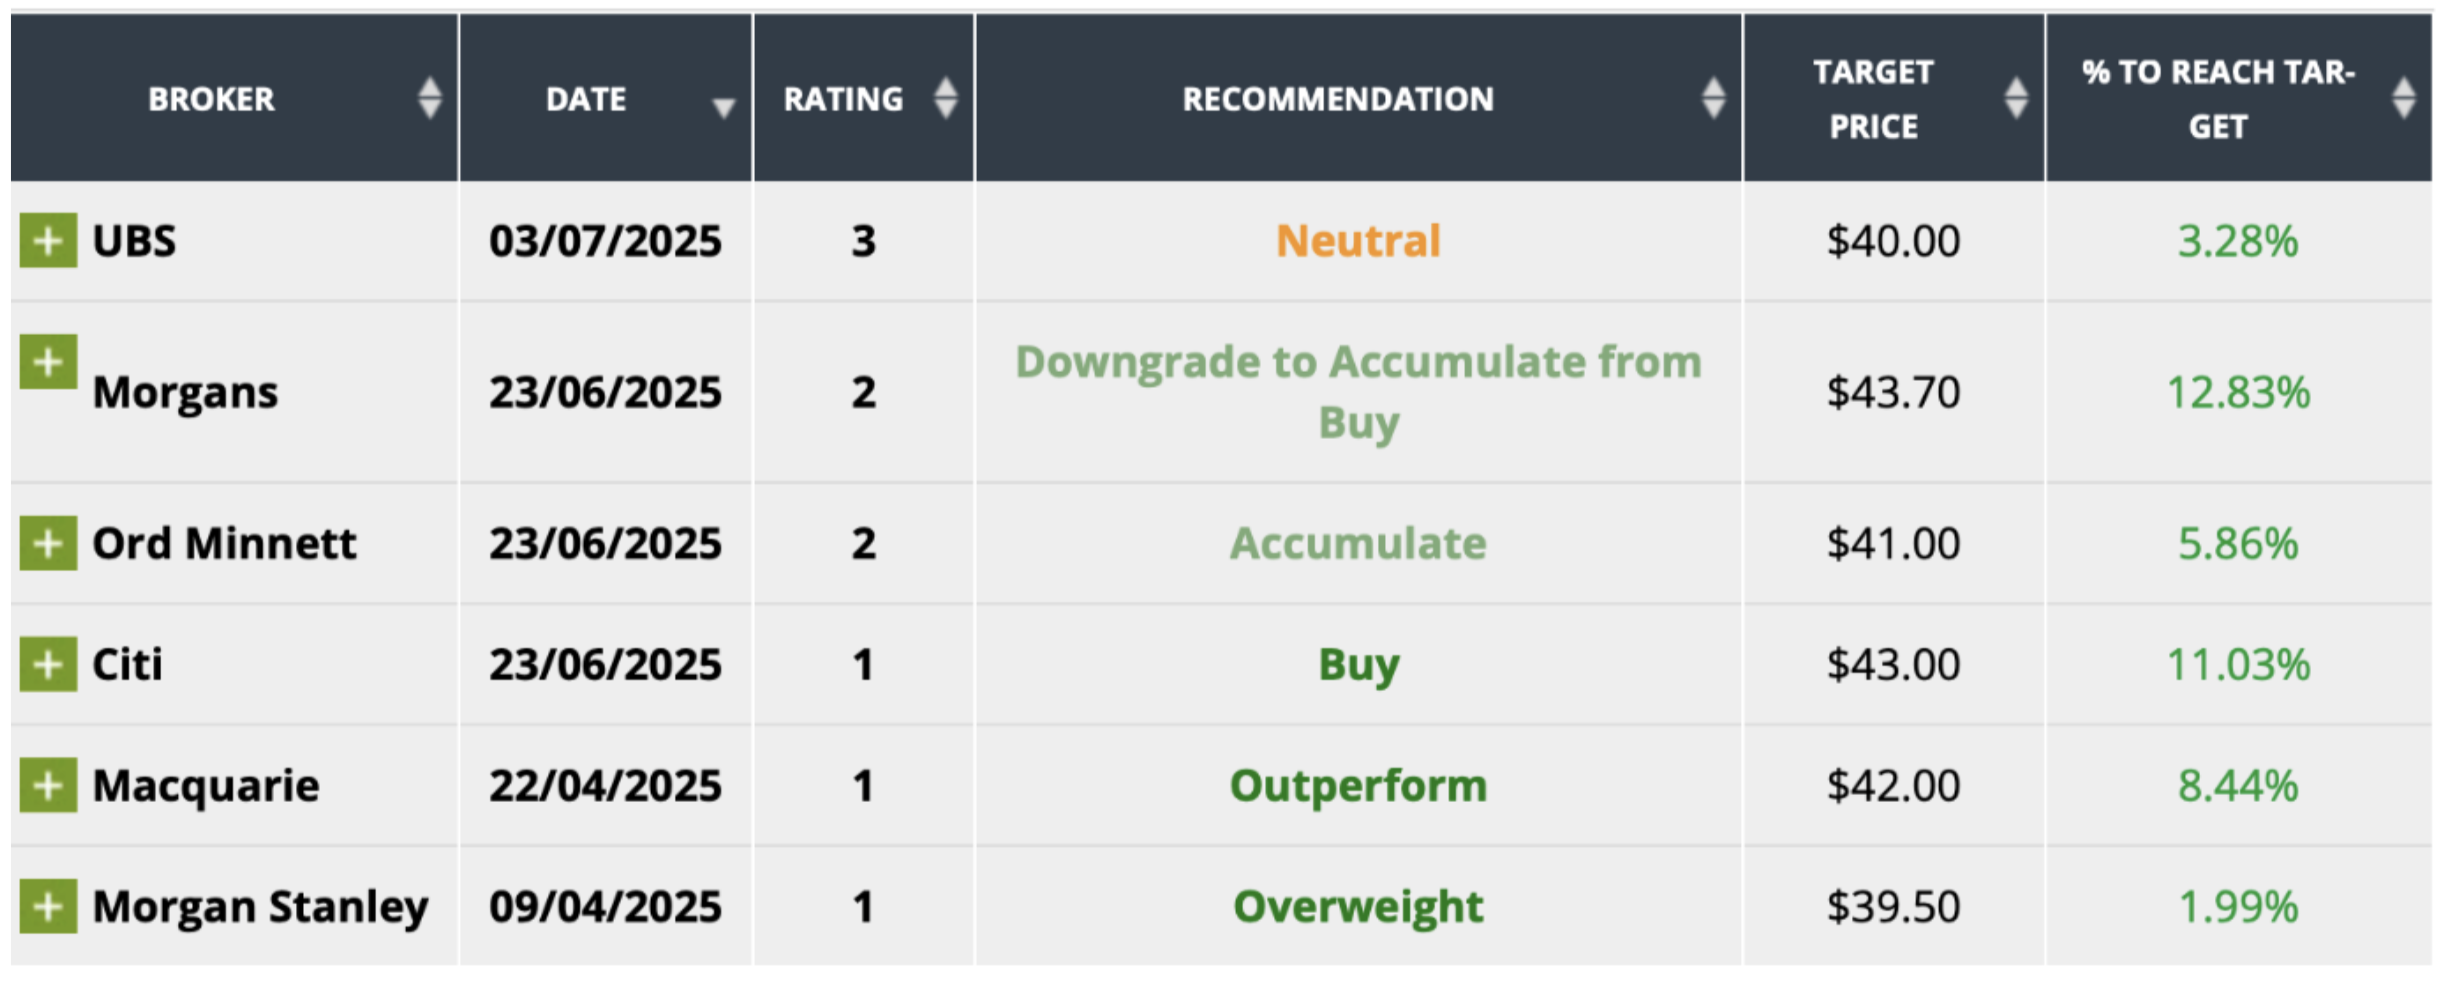Expand the Morgans broker row details

click(x=48, y=362)
